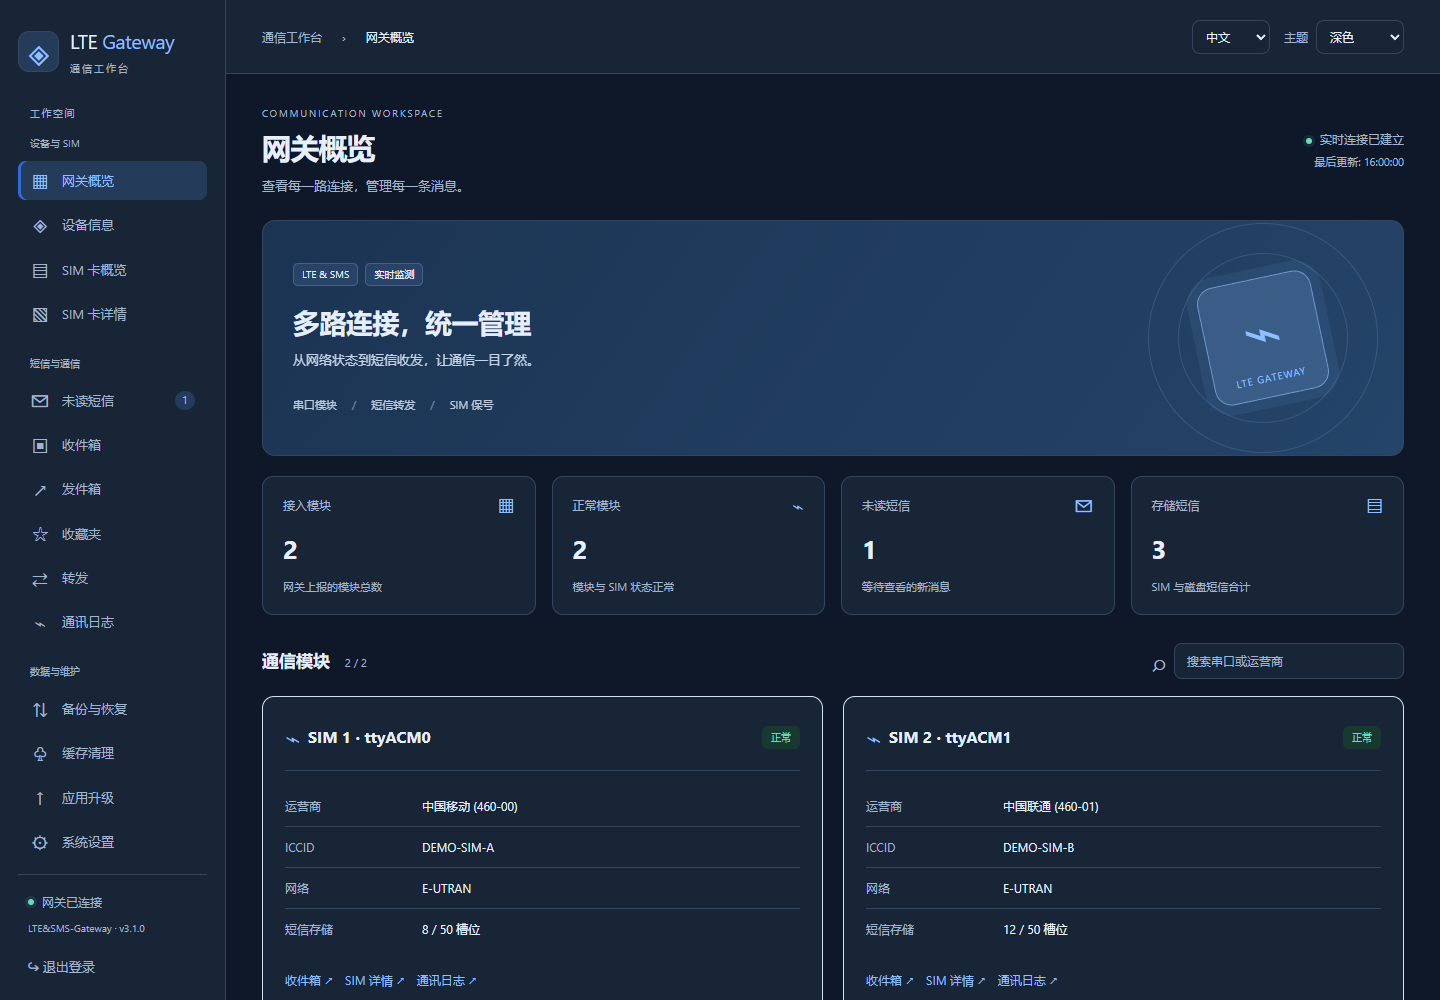The width and height of the screenshot is (1440, 1000).
Task: Click the 转发 swap-arrows icon
Action: (x=40, y=579)
